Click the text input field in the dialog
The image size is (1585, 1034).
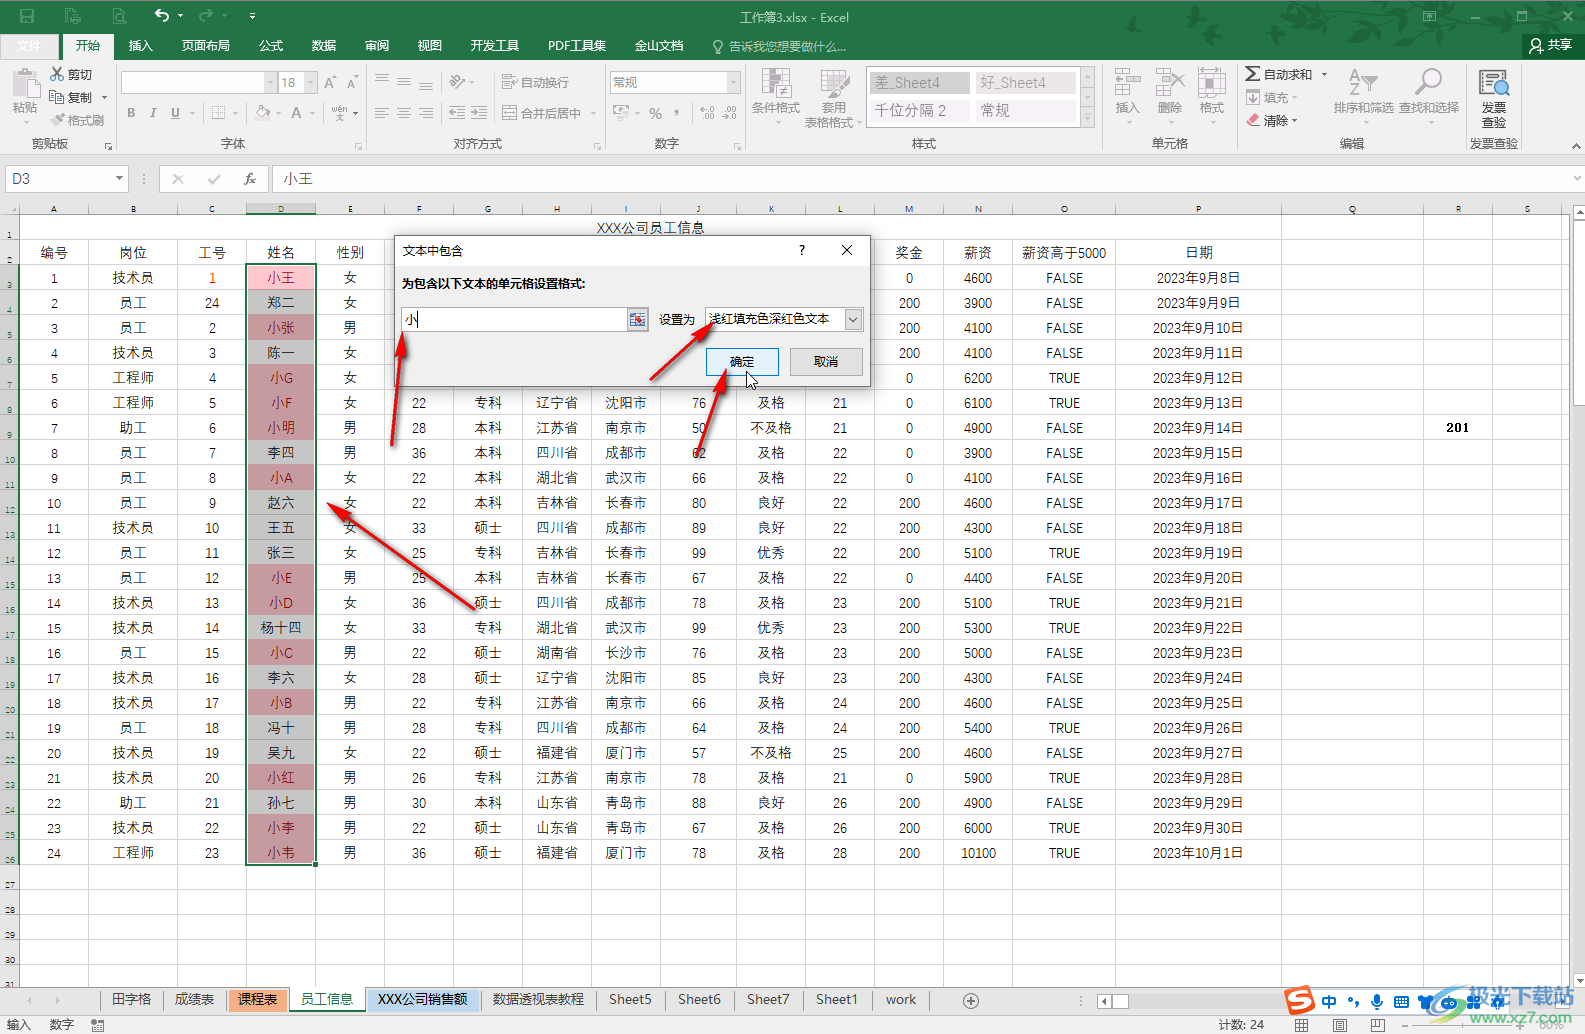(x=514, y=319)
